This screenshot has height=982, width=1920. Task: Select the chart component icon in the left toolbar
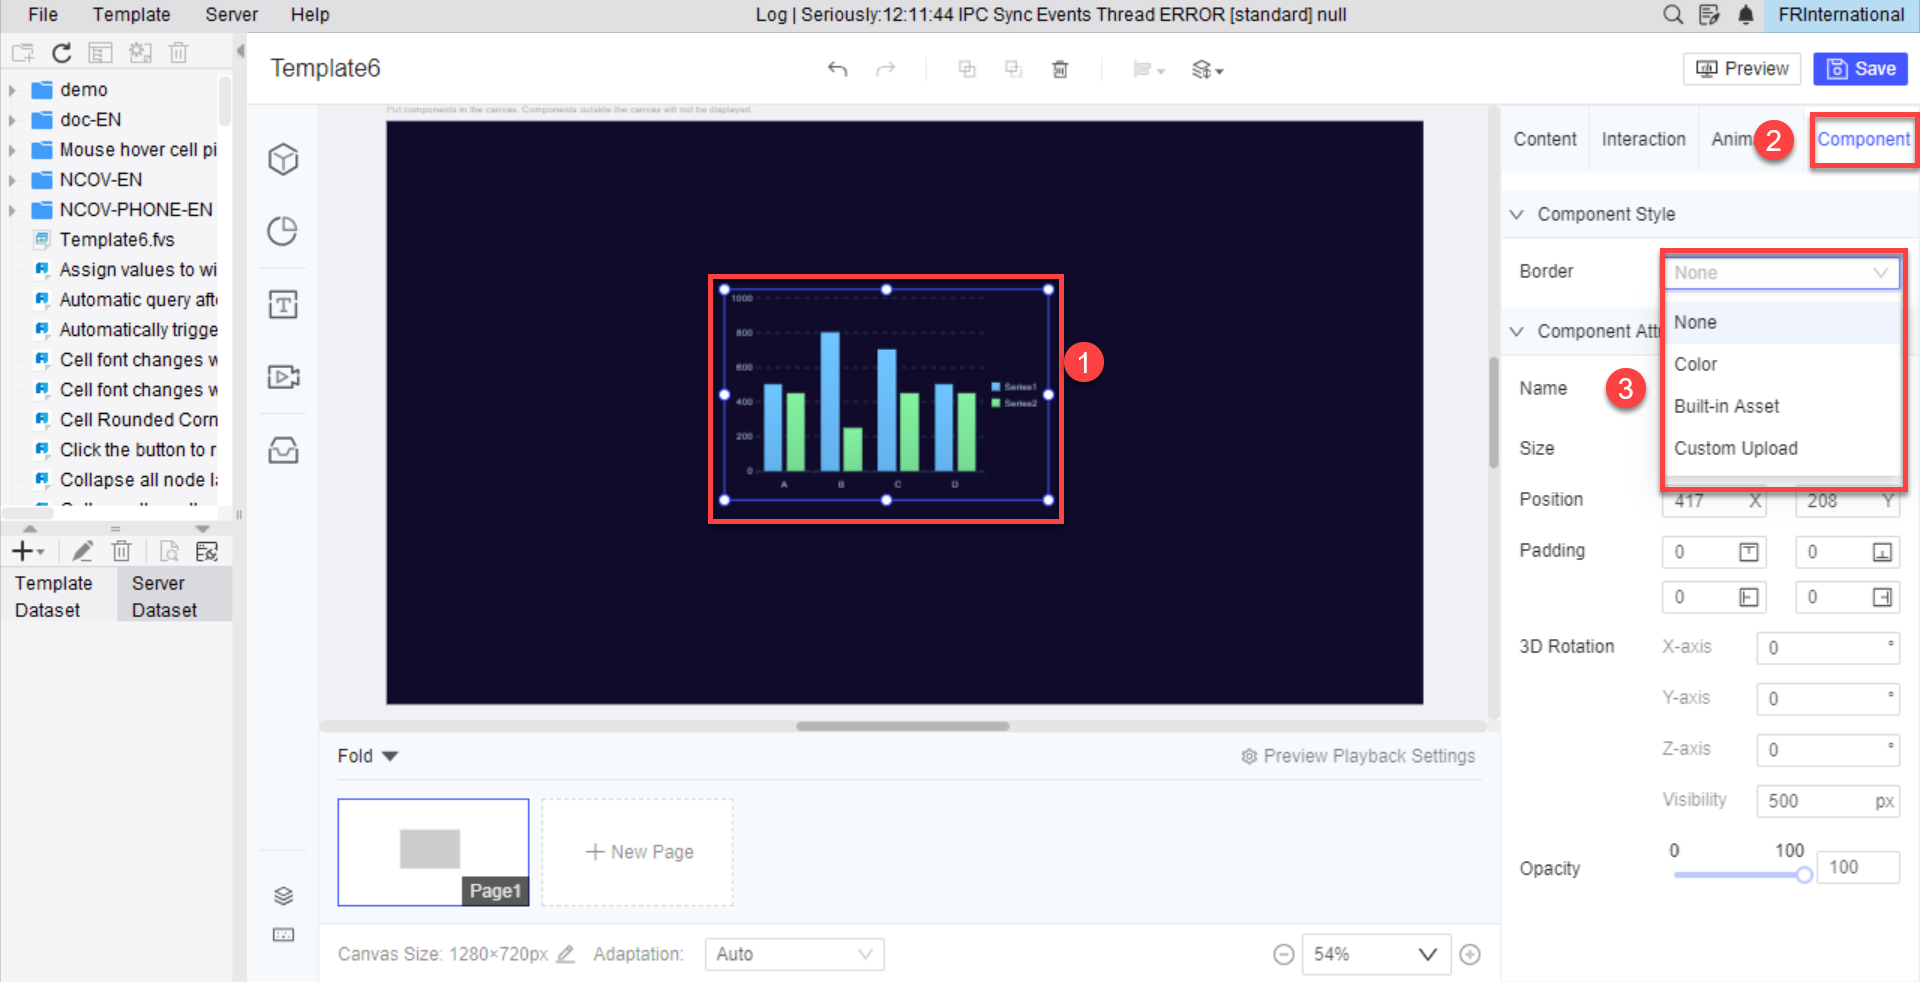tap(283, 230)
